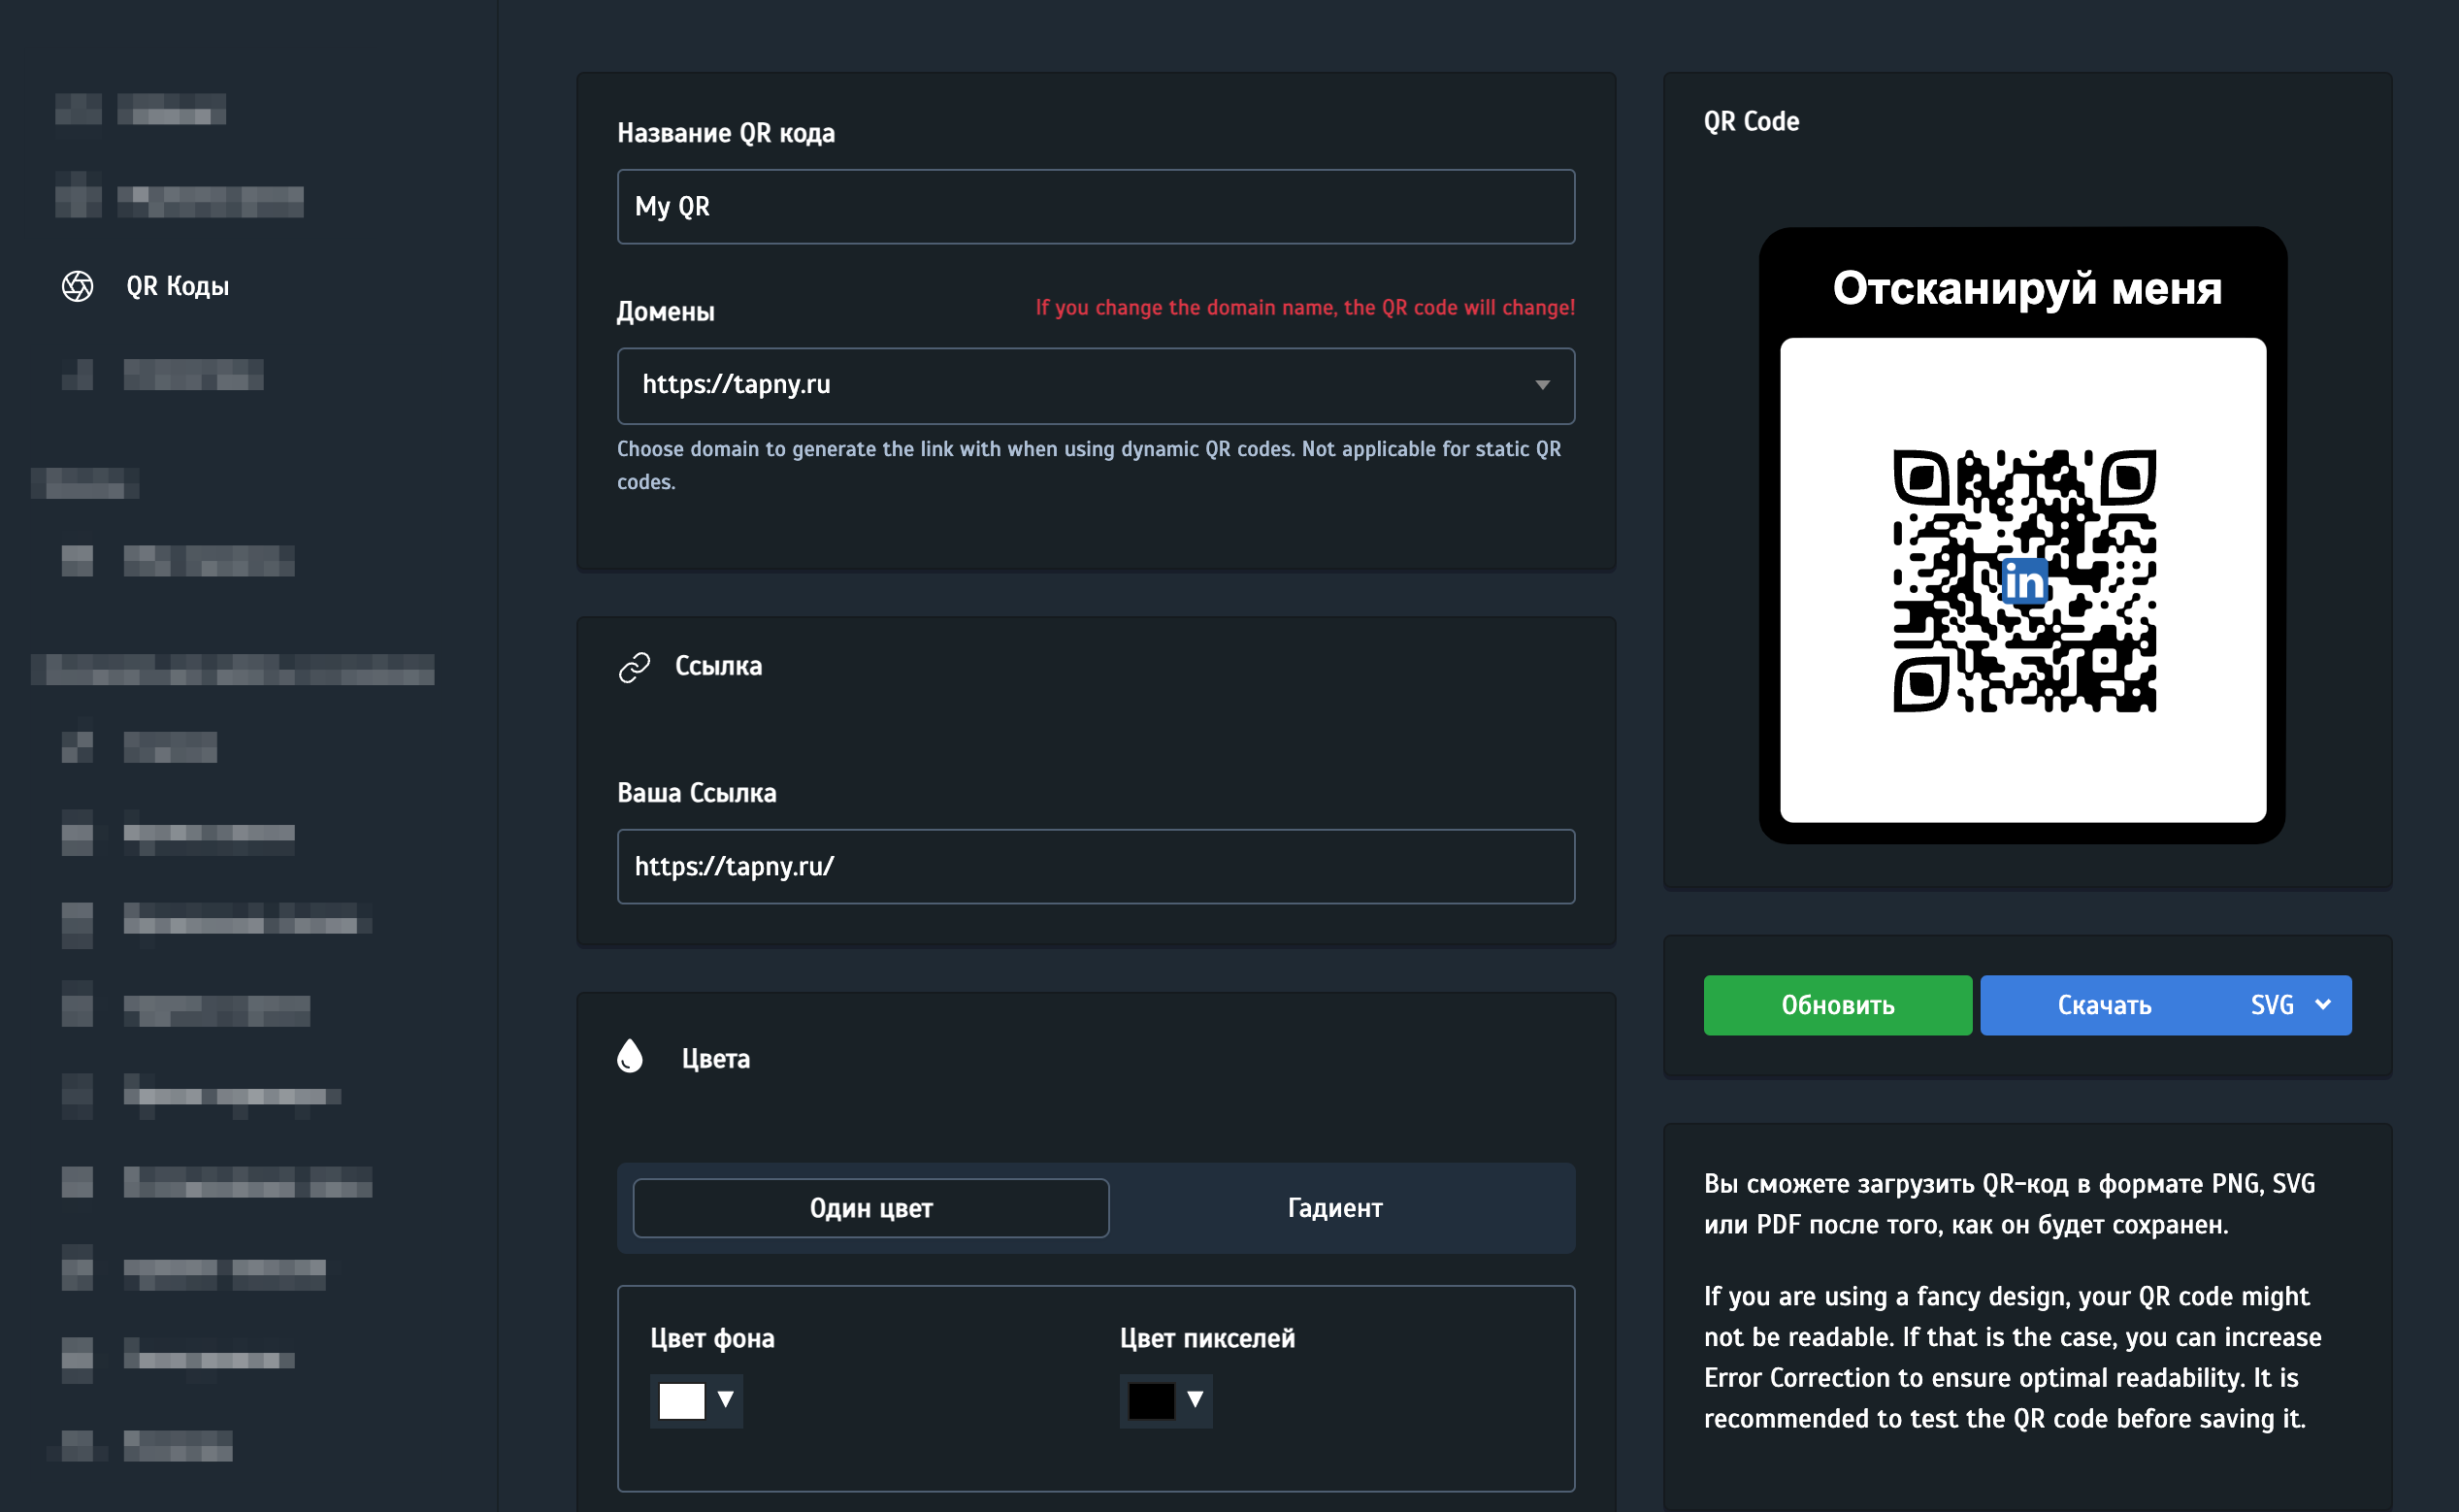Open the Домены dropdown with https://tapny.ru
Screen dimensions: 2459x1512
coord(1095,386)
